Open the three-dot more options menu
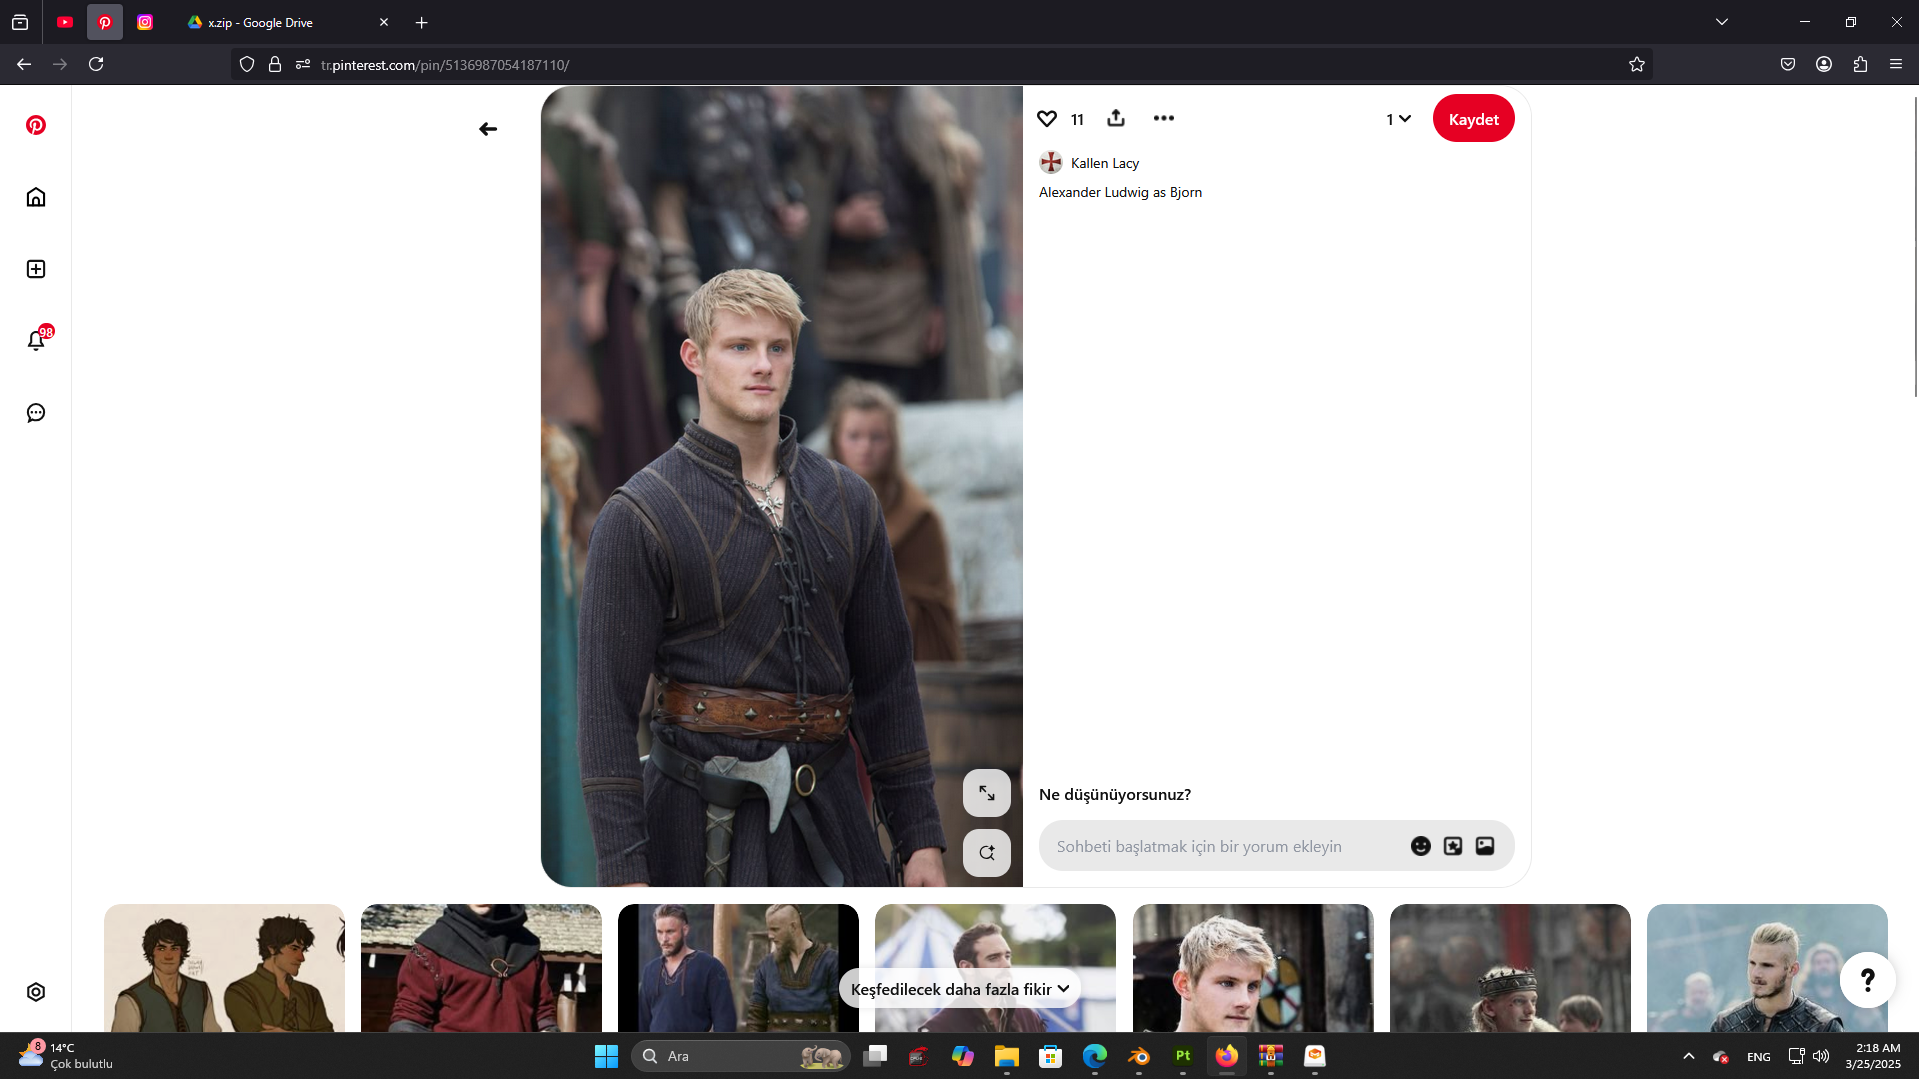Screen dimensions: 1919x1079 point(1164,118)
